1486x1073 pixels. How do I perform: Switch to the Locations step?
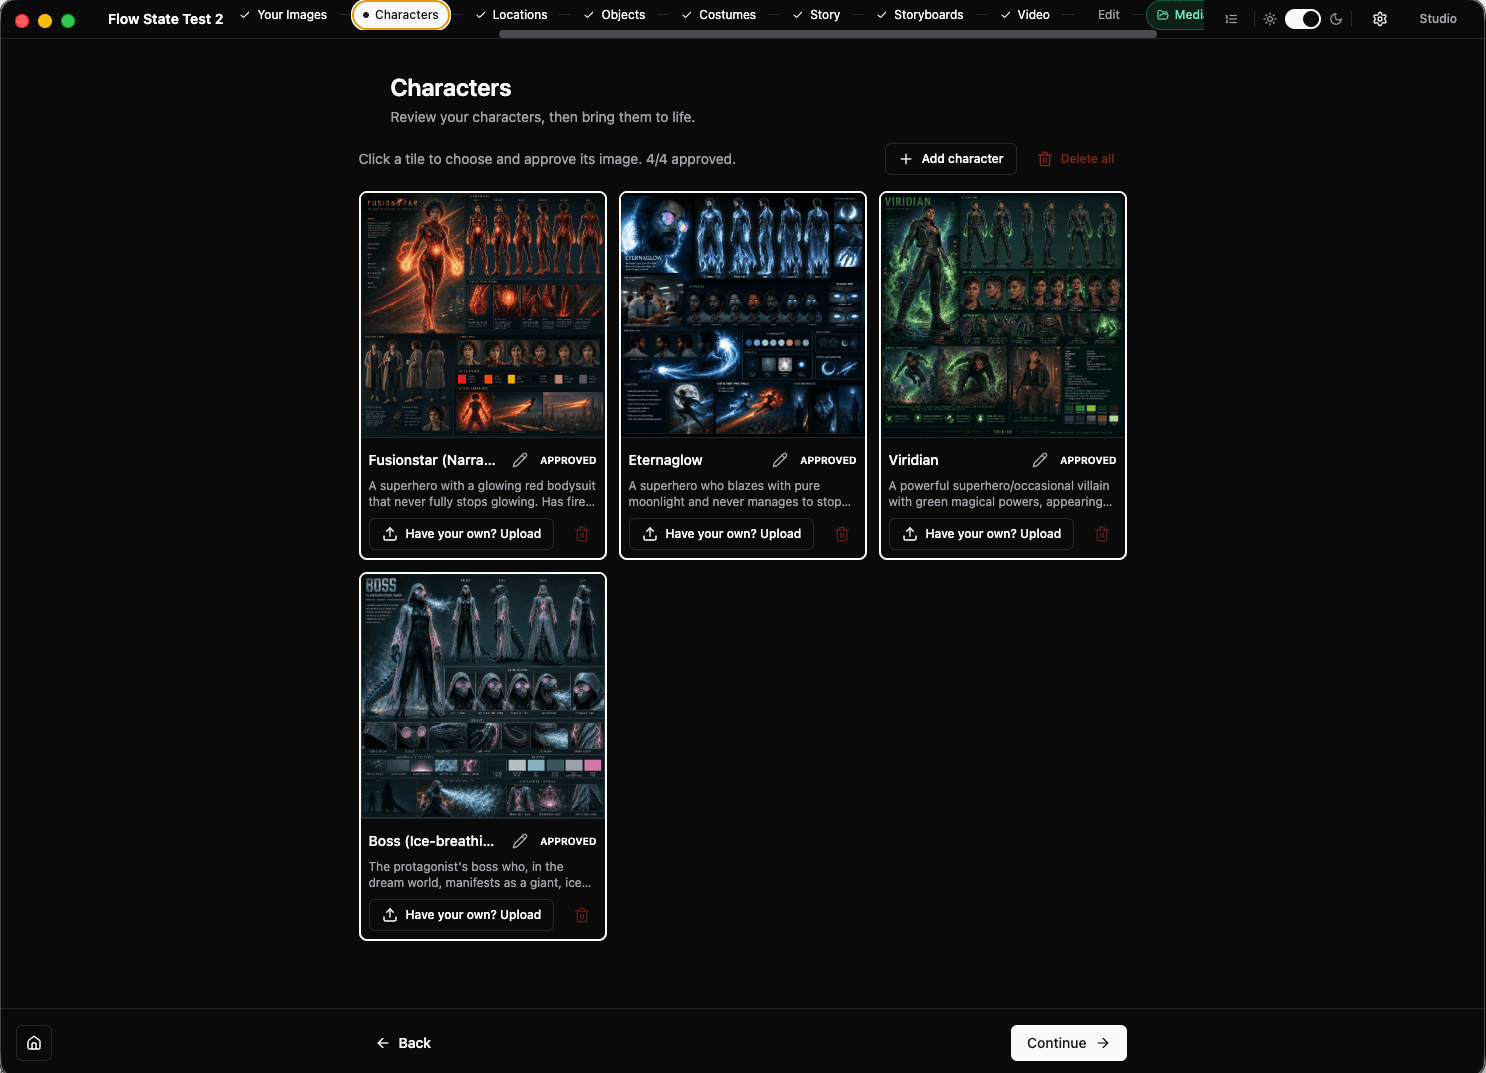[511, 15]
